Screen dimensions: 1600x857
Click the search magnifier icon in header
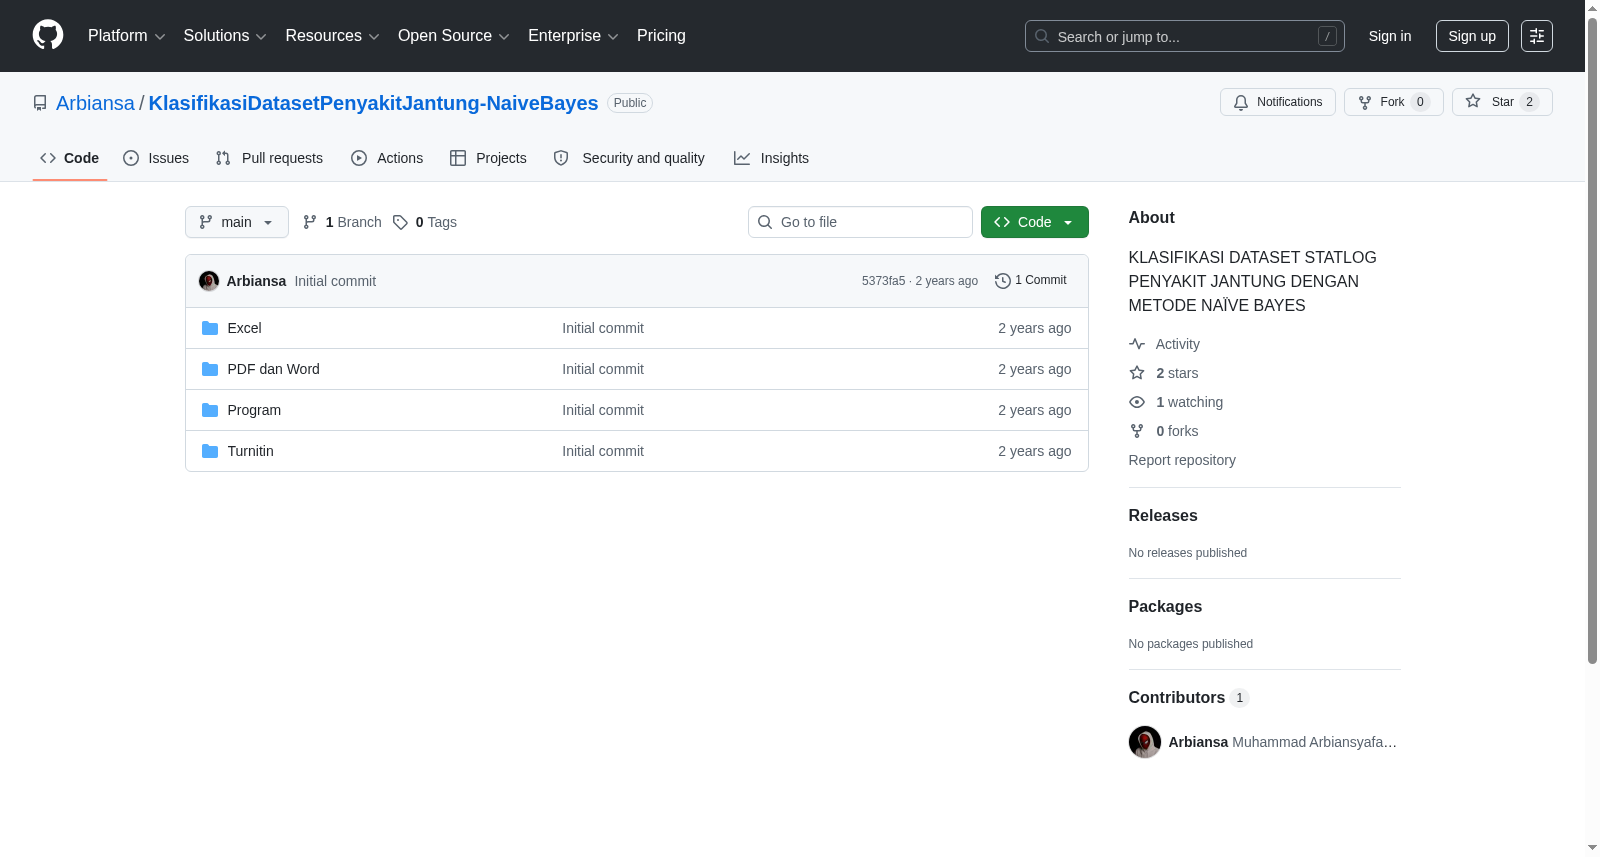1042,36
